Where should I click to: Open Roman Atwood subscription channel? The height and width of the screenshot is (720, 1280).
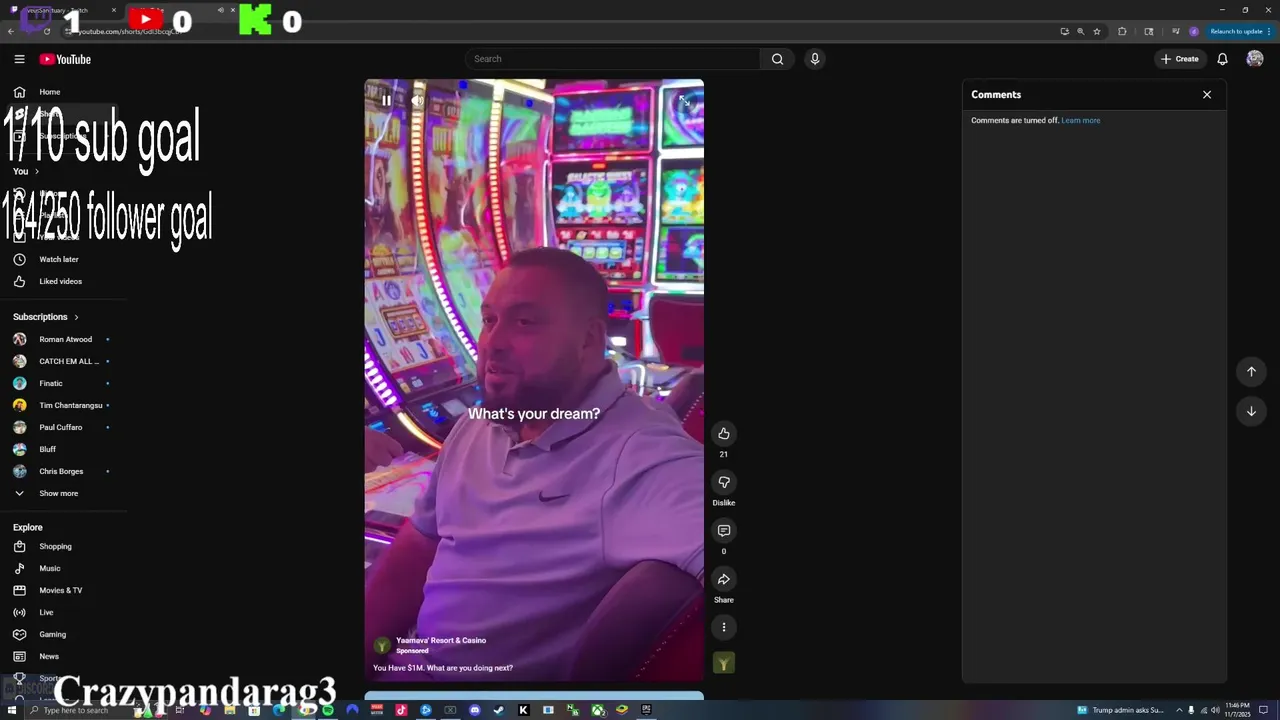click(x=64, y=339)
